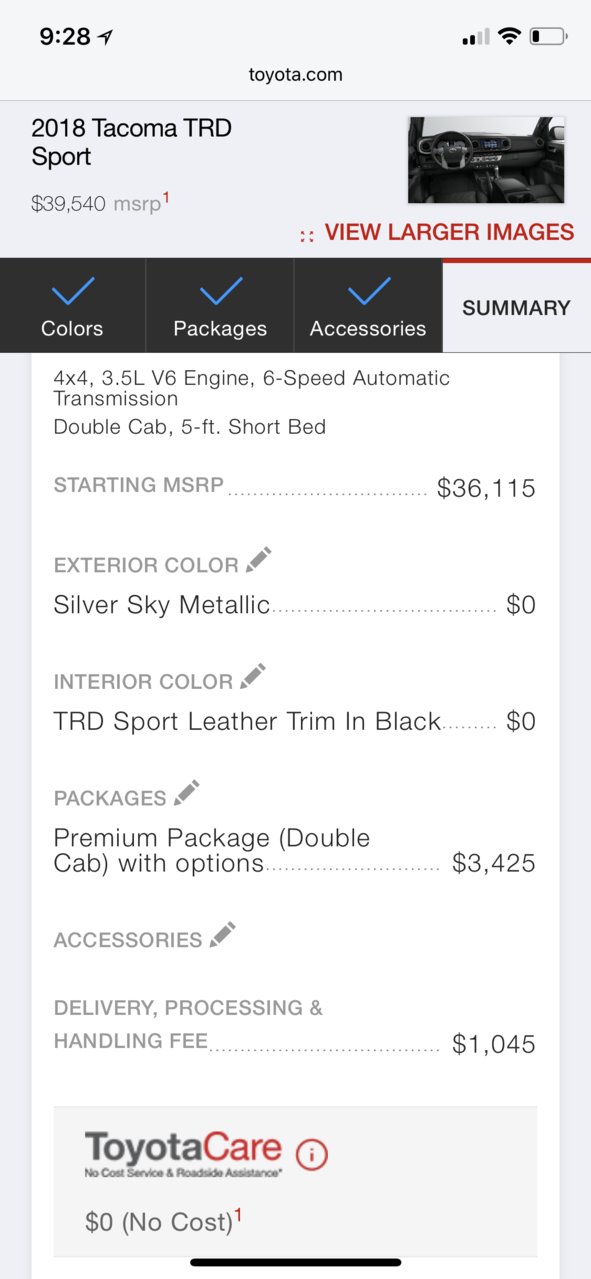This screenshot has width=591, height=1279.
Task: Open the Tacoma interior thumbnail image
Action: tap(486, 160)
